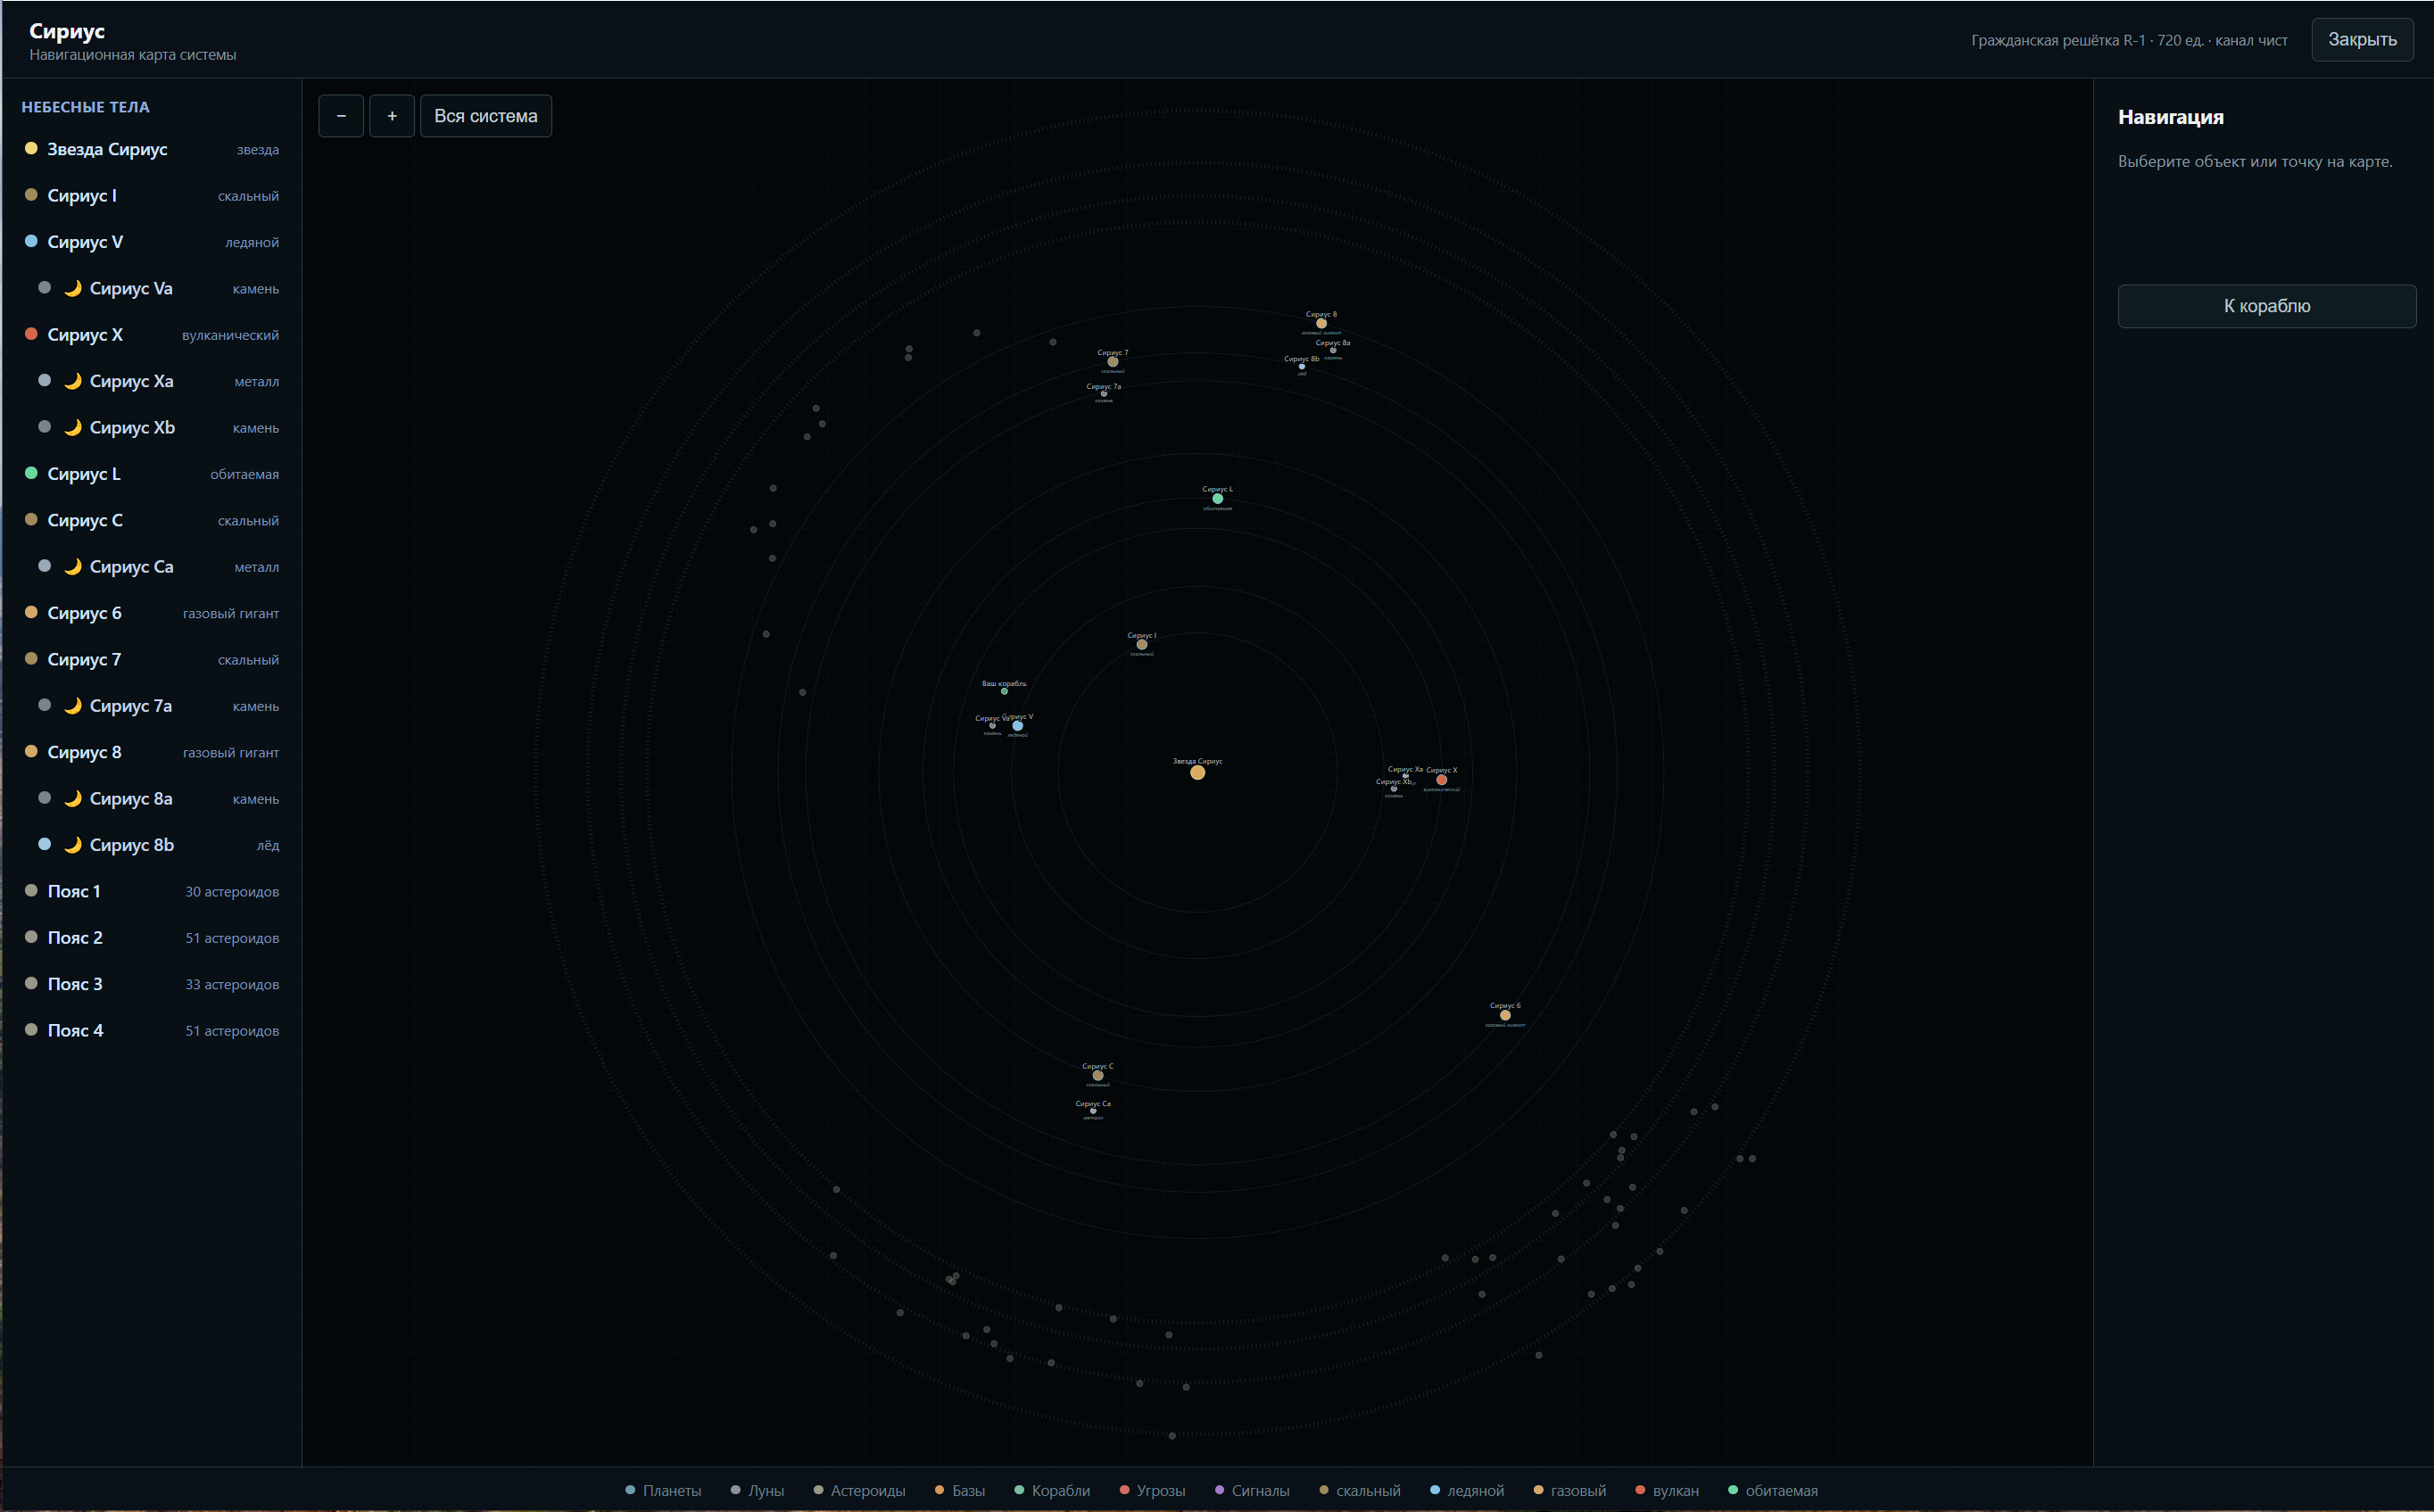
Task: Click the 'Ваш корабль' ship marker
Action: (1004, 691)
